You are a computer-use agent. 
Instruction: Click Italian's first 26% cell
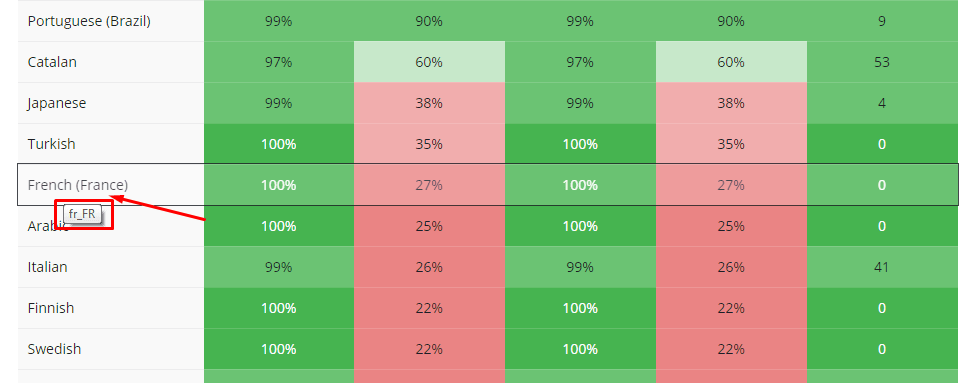coord(429,267)
